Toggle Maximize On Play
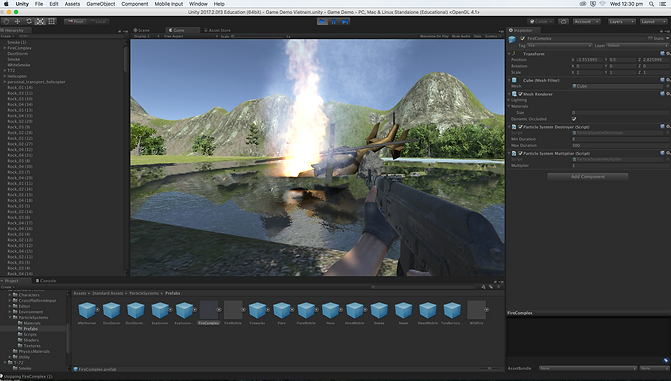 (434, 36)
